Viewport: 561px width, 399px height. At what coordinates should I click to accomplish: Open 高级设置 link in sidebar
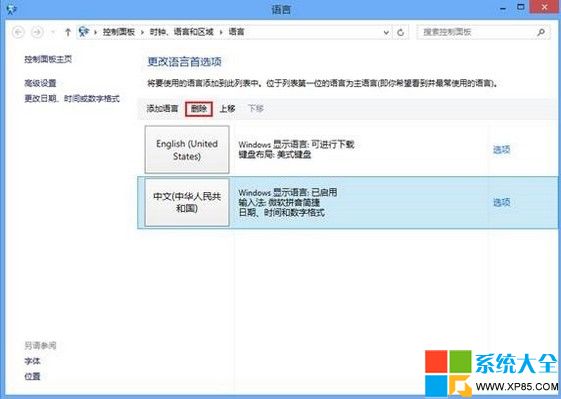click(x=40, y=83)
